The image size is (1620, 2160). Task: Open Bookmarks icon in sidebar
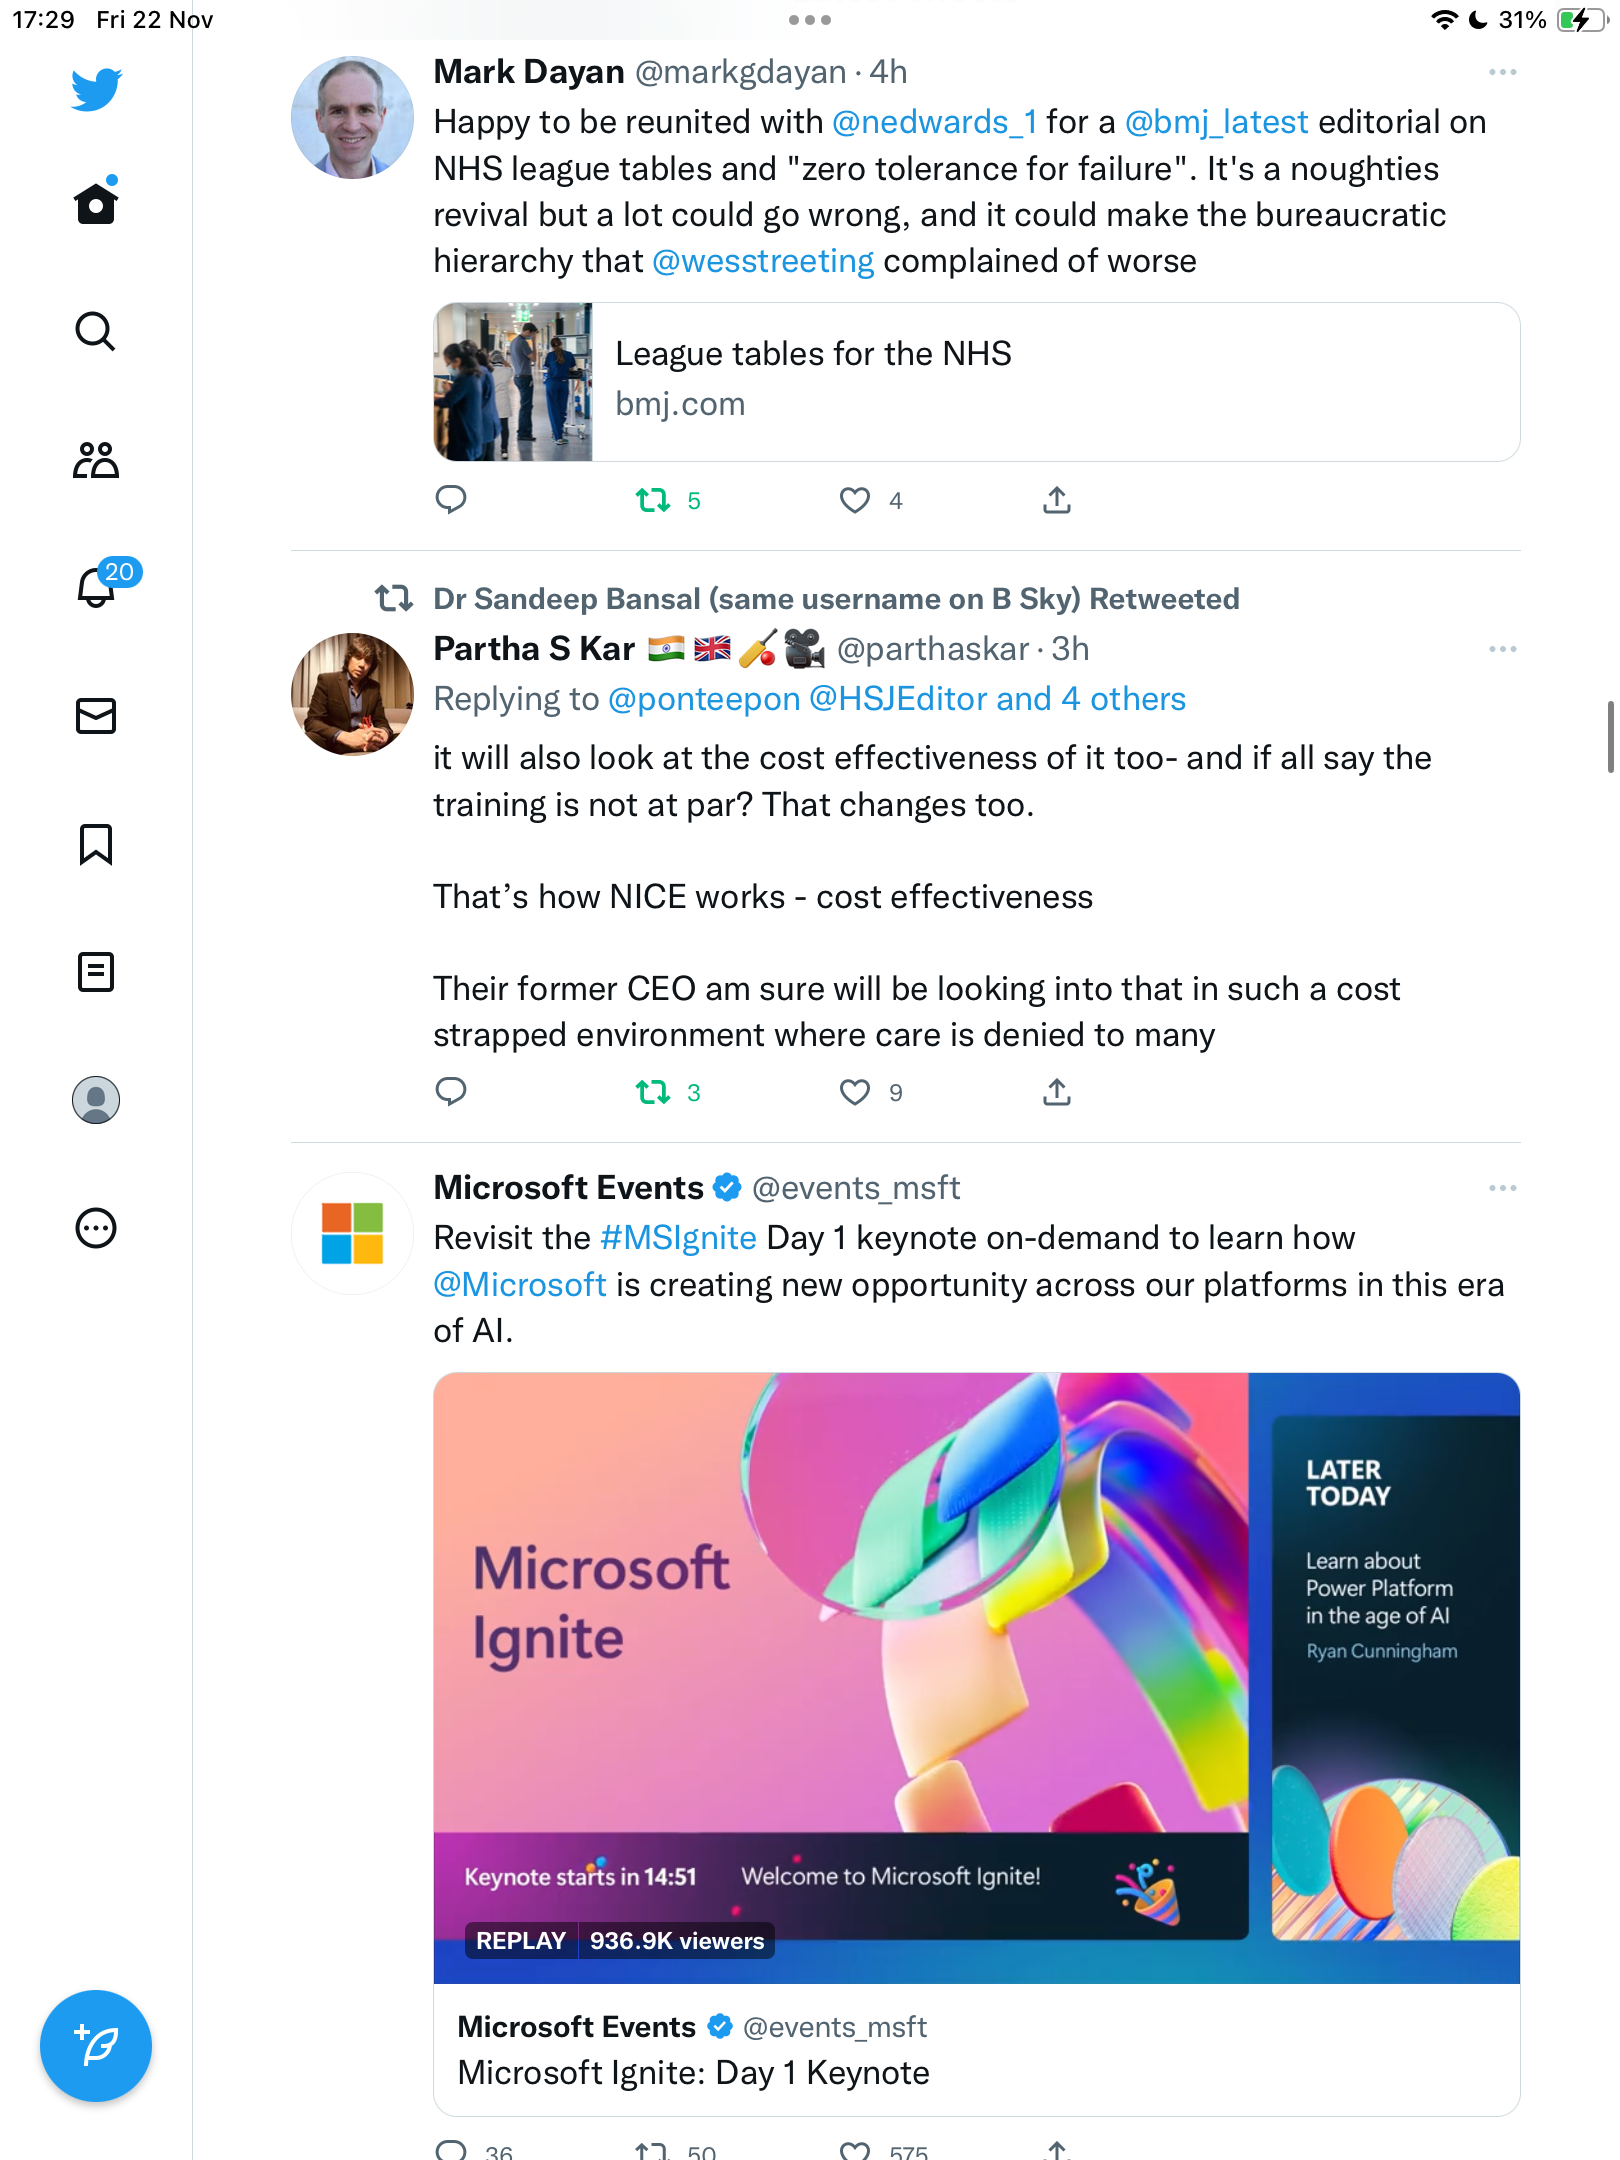click(96, 844)
